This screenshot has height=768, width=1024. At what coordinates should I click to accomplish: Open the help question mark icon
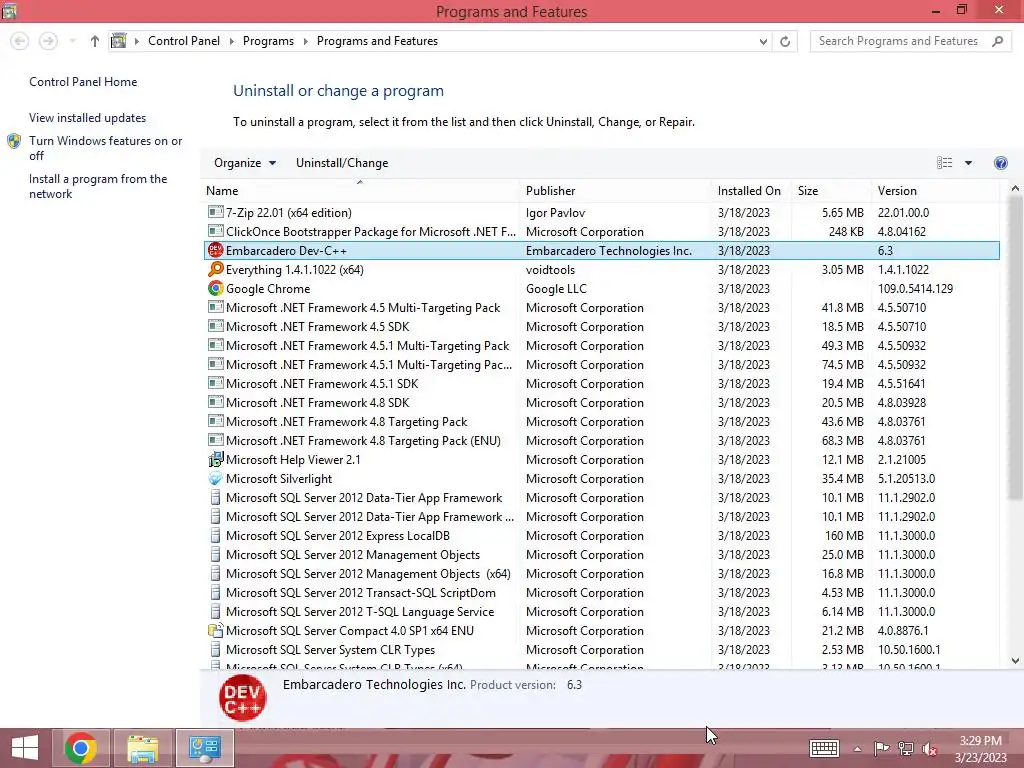(x=1000, y=163)
